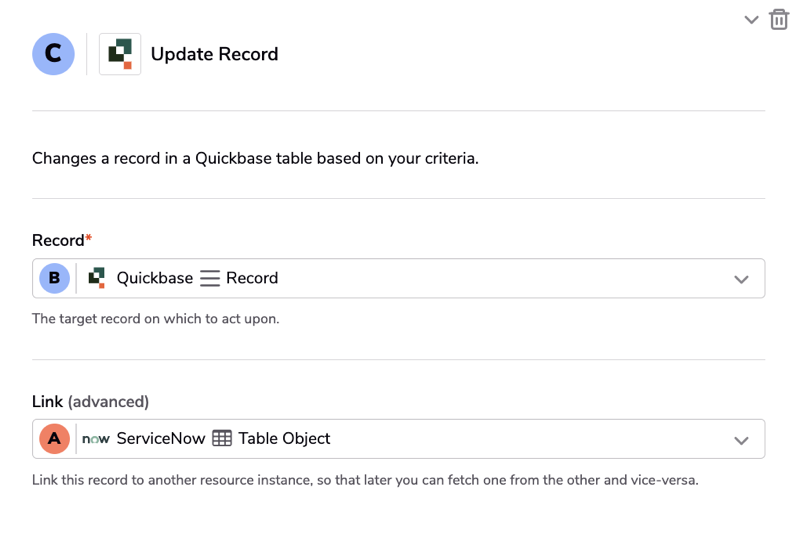The height and width of the screenshot is (534, 800).
Task: Click the record lines icon before Record
Action: click(210, 278)
